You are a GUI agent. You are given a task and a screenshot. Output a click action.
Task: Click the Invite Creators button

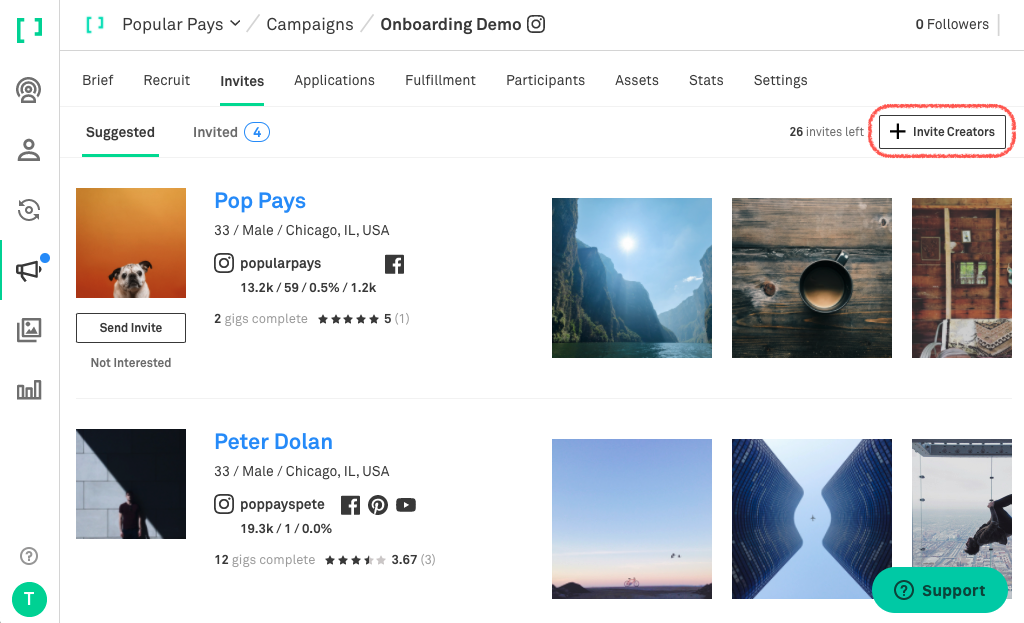(x=941, y=131)
